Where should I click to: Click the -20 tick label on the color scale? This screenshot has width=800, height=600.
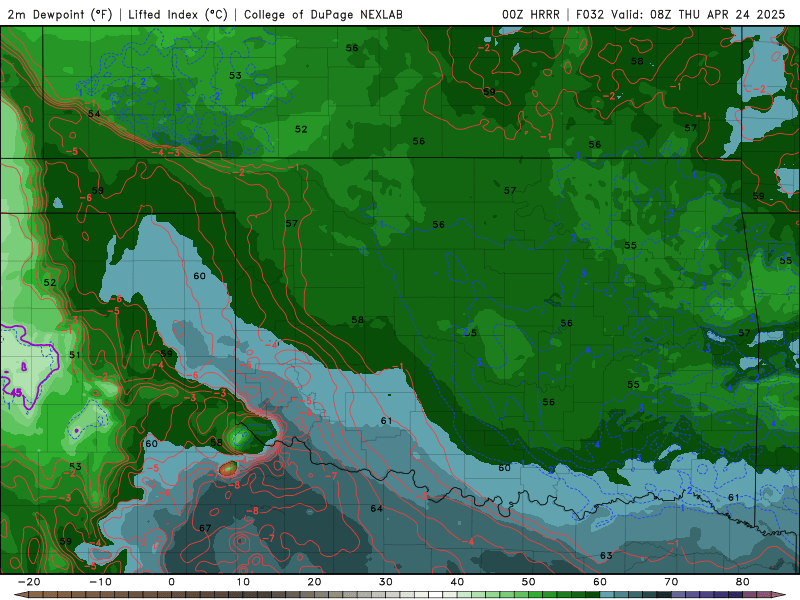click(29, 582)
